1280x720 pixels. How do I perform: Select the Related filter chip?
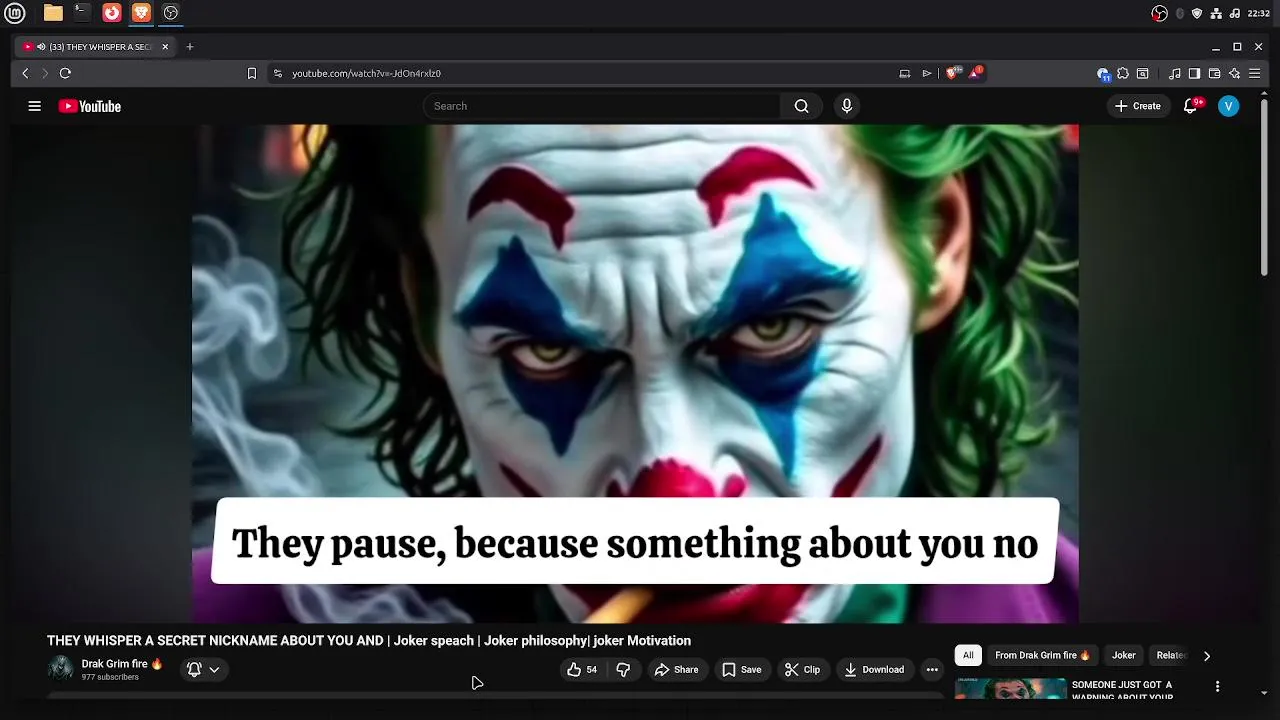pos(1171,656)
